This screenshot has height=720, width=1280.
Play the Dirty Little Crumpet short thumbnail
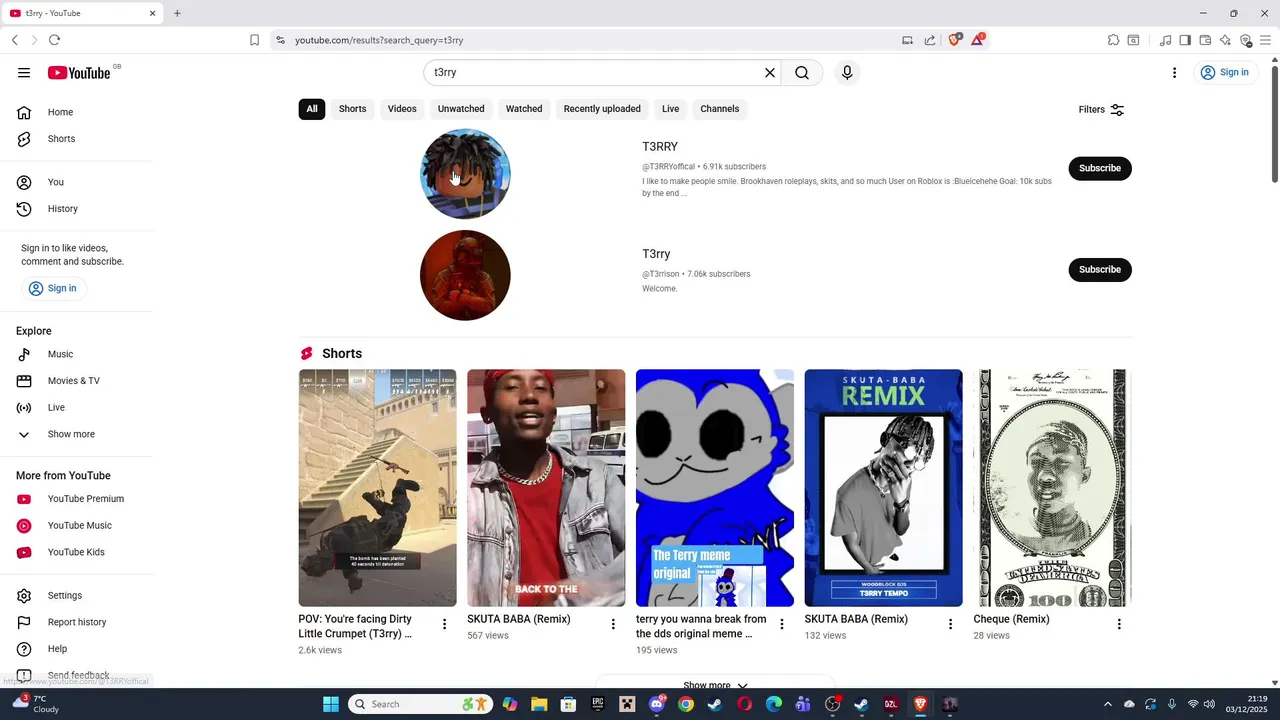point(377,488)
